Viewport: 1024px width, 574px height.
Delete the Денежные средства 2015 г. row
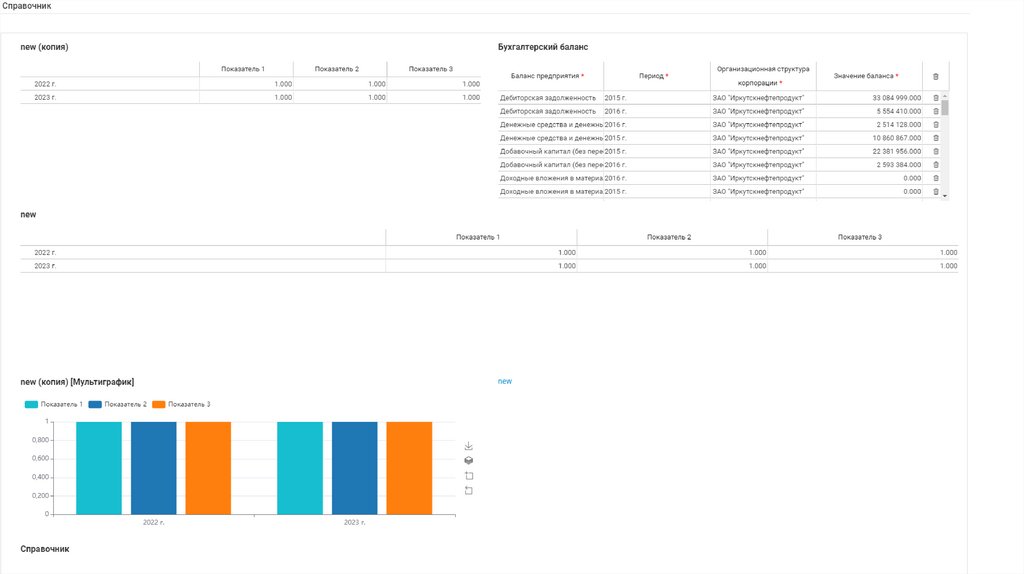pos(935,138)
